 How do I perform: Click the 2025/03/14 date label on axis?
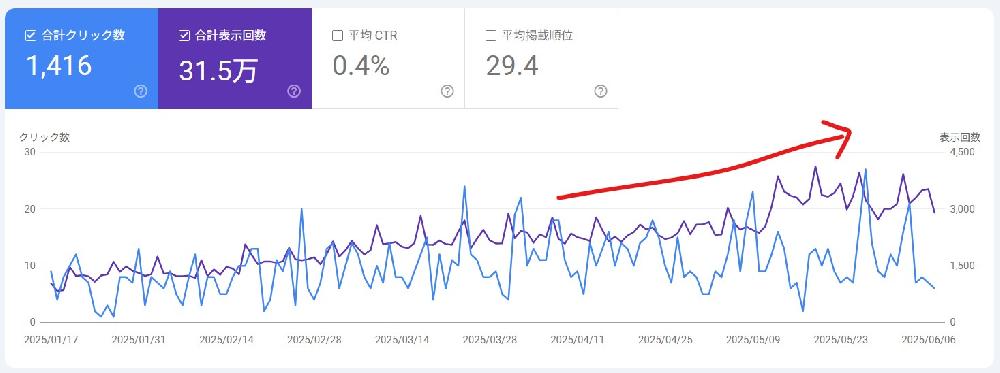(x=402, y=340)
